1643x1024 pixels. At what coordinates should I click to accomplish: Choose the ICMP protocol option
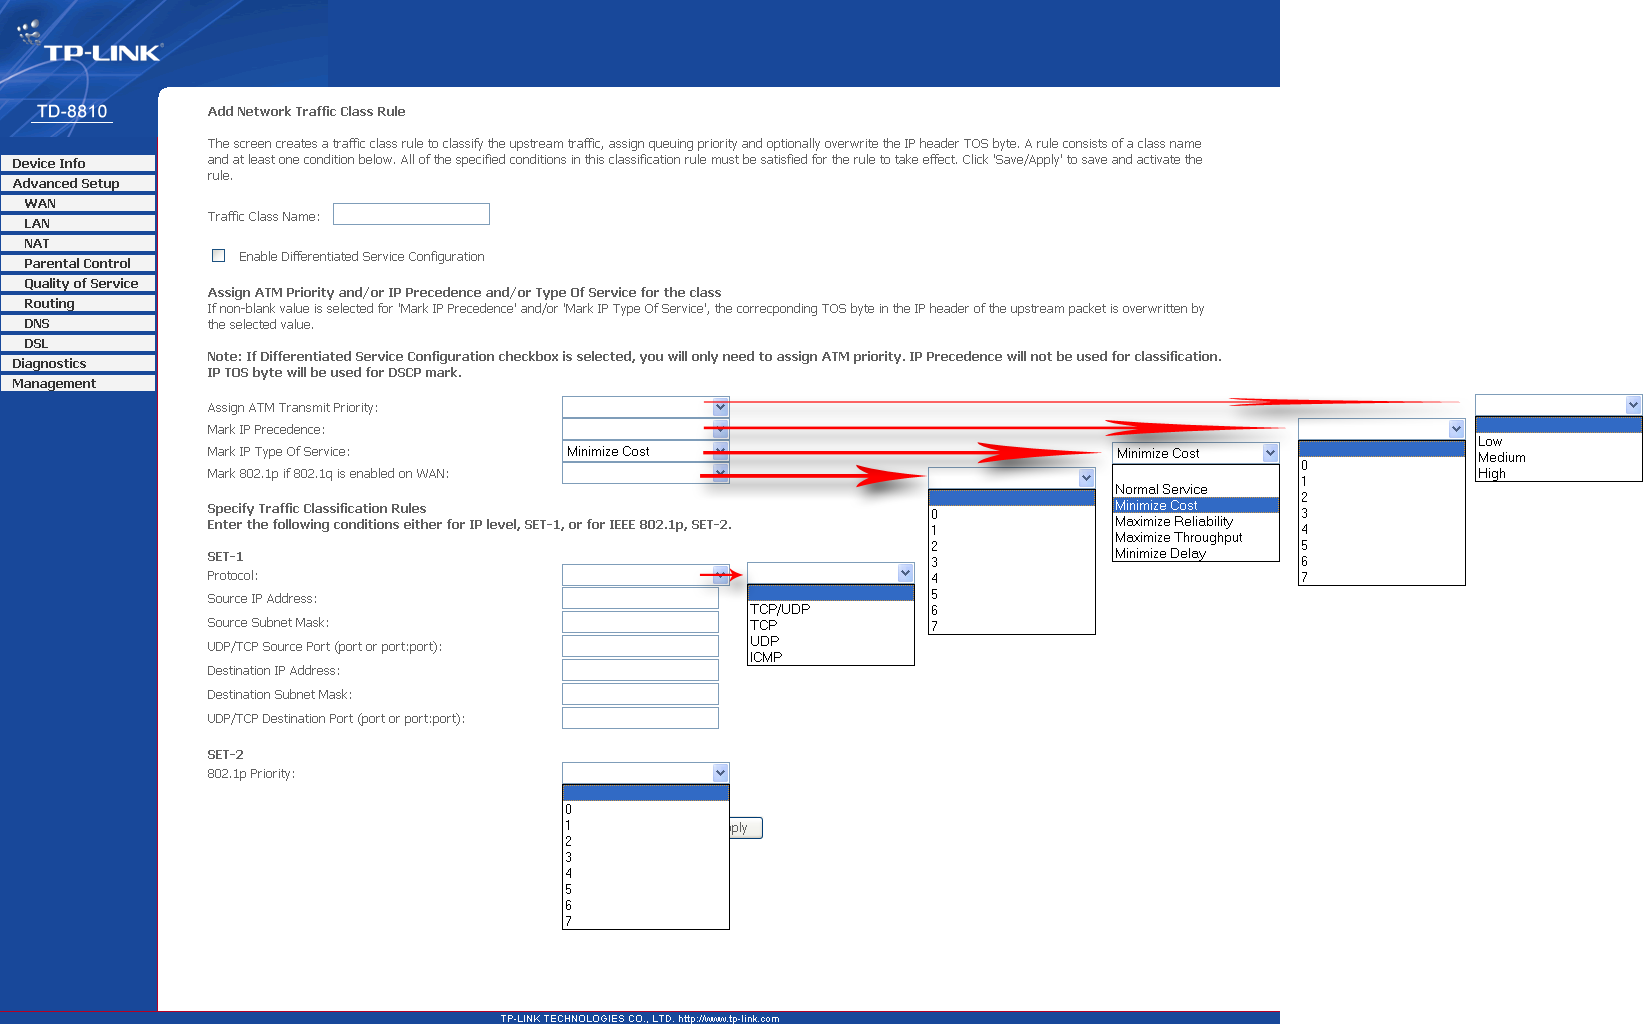(x=830, y=657)
